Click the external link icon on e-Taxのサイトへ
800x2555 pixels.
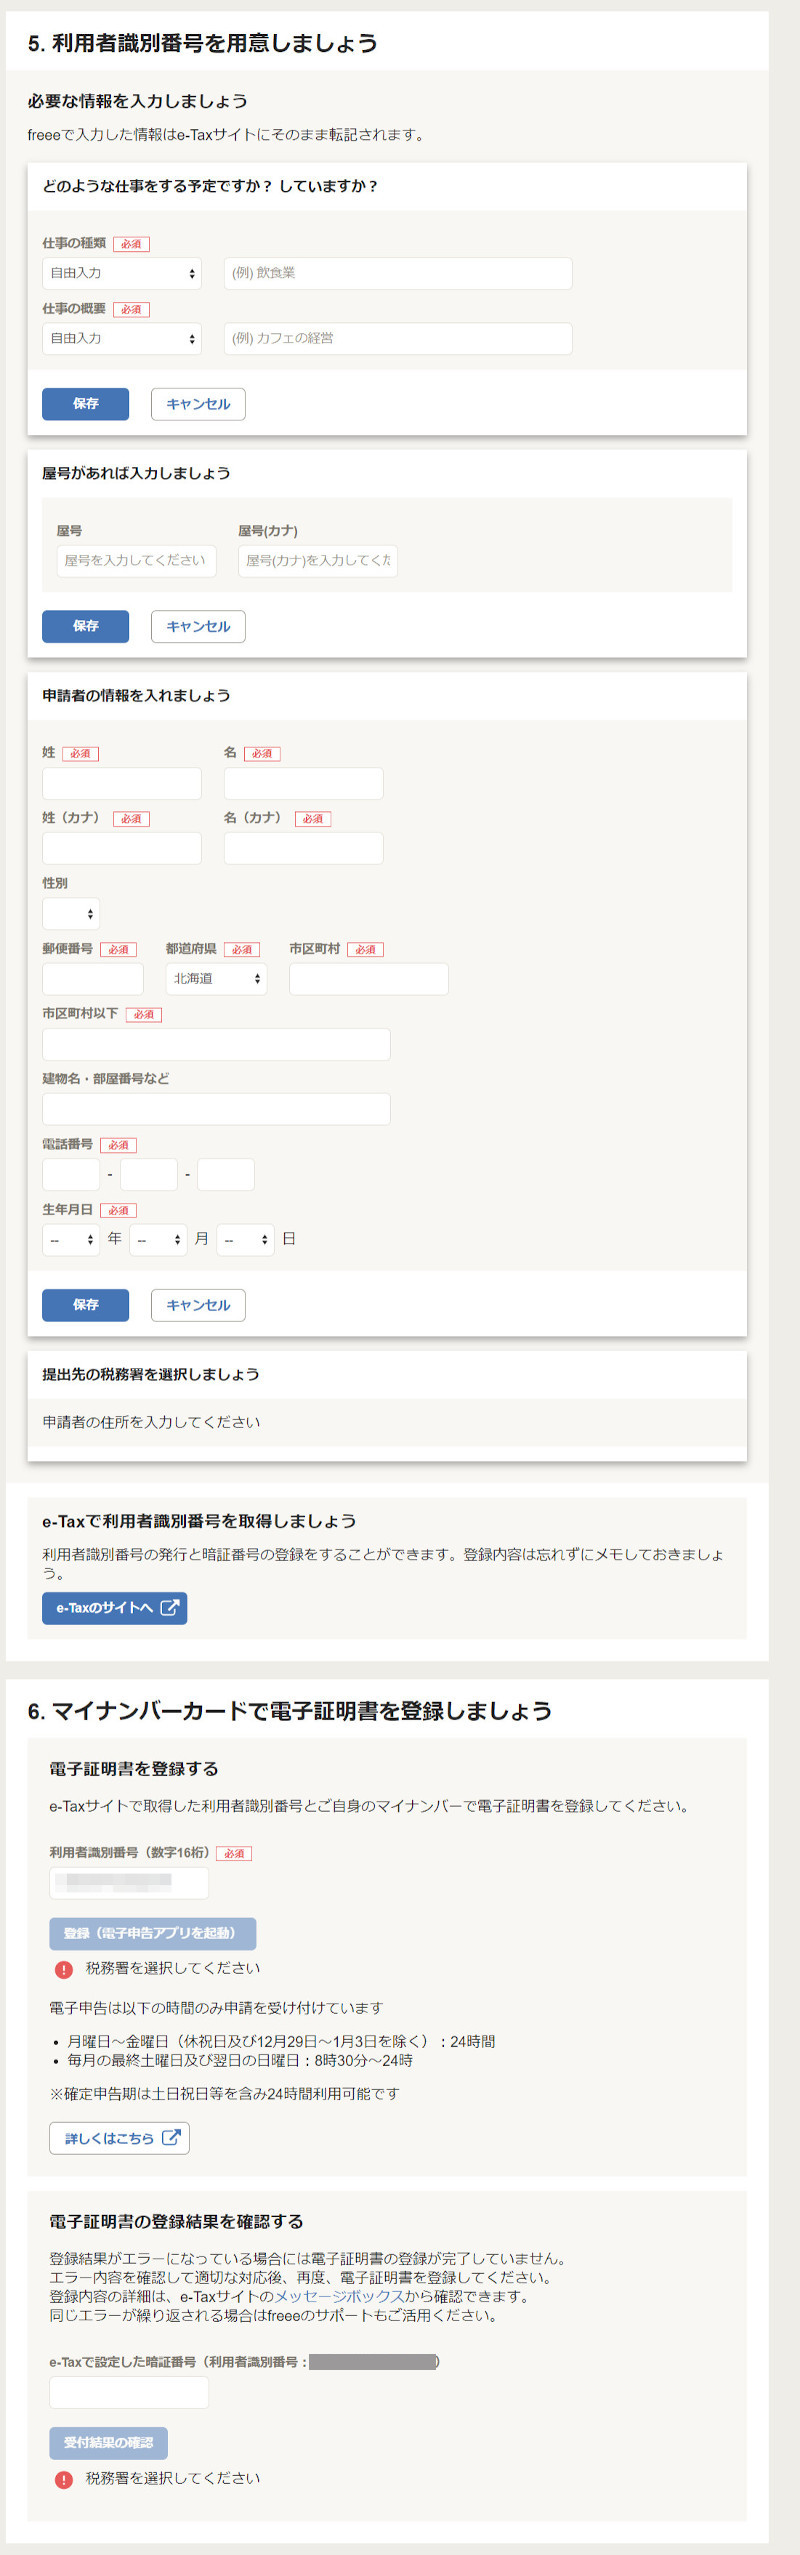[170, 1607]
